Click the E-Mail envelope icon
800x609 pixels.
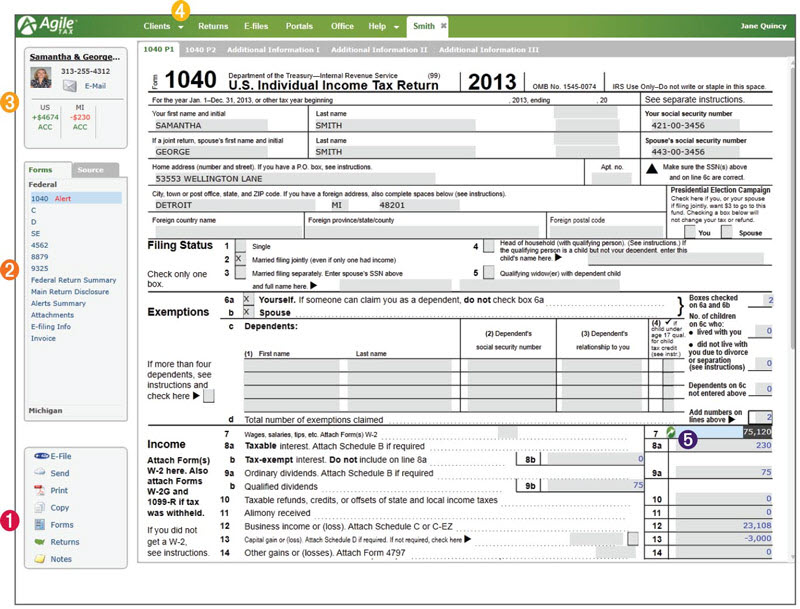click(69, 86)
